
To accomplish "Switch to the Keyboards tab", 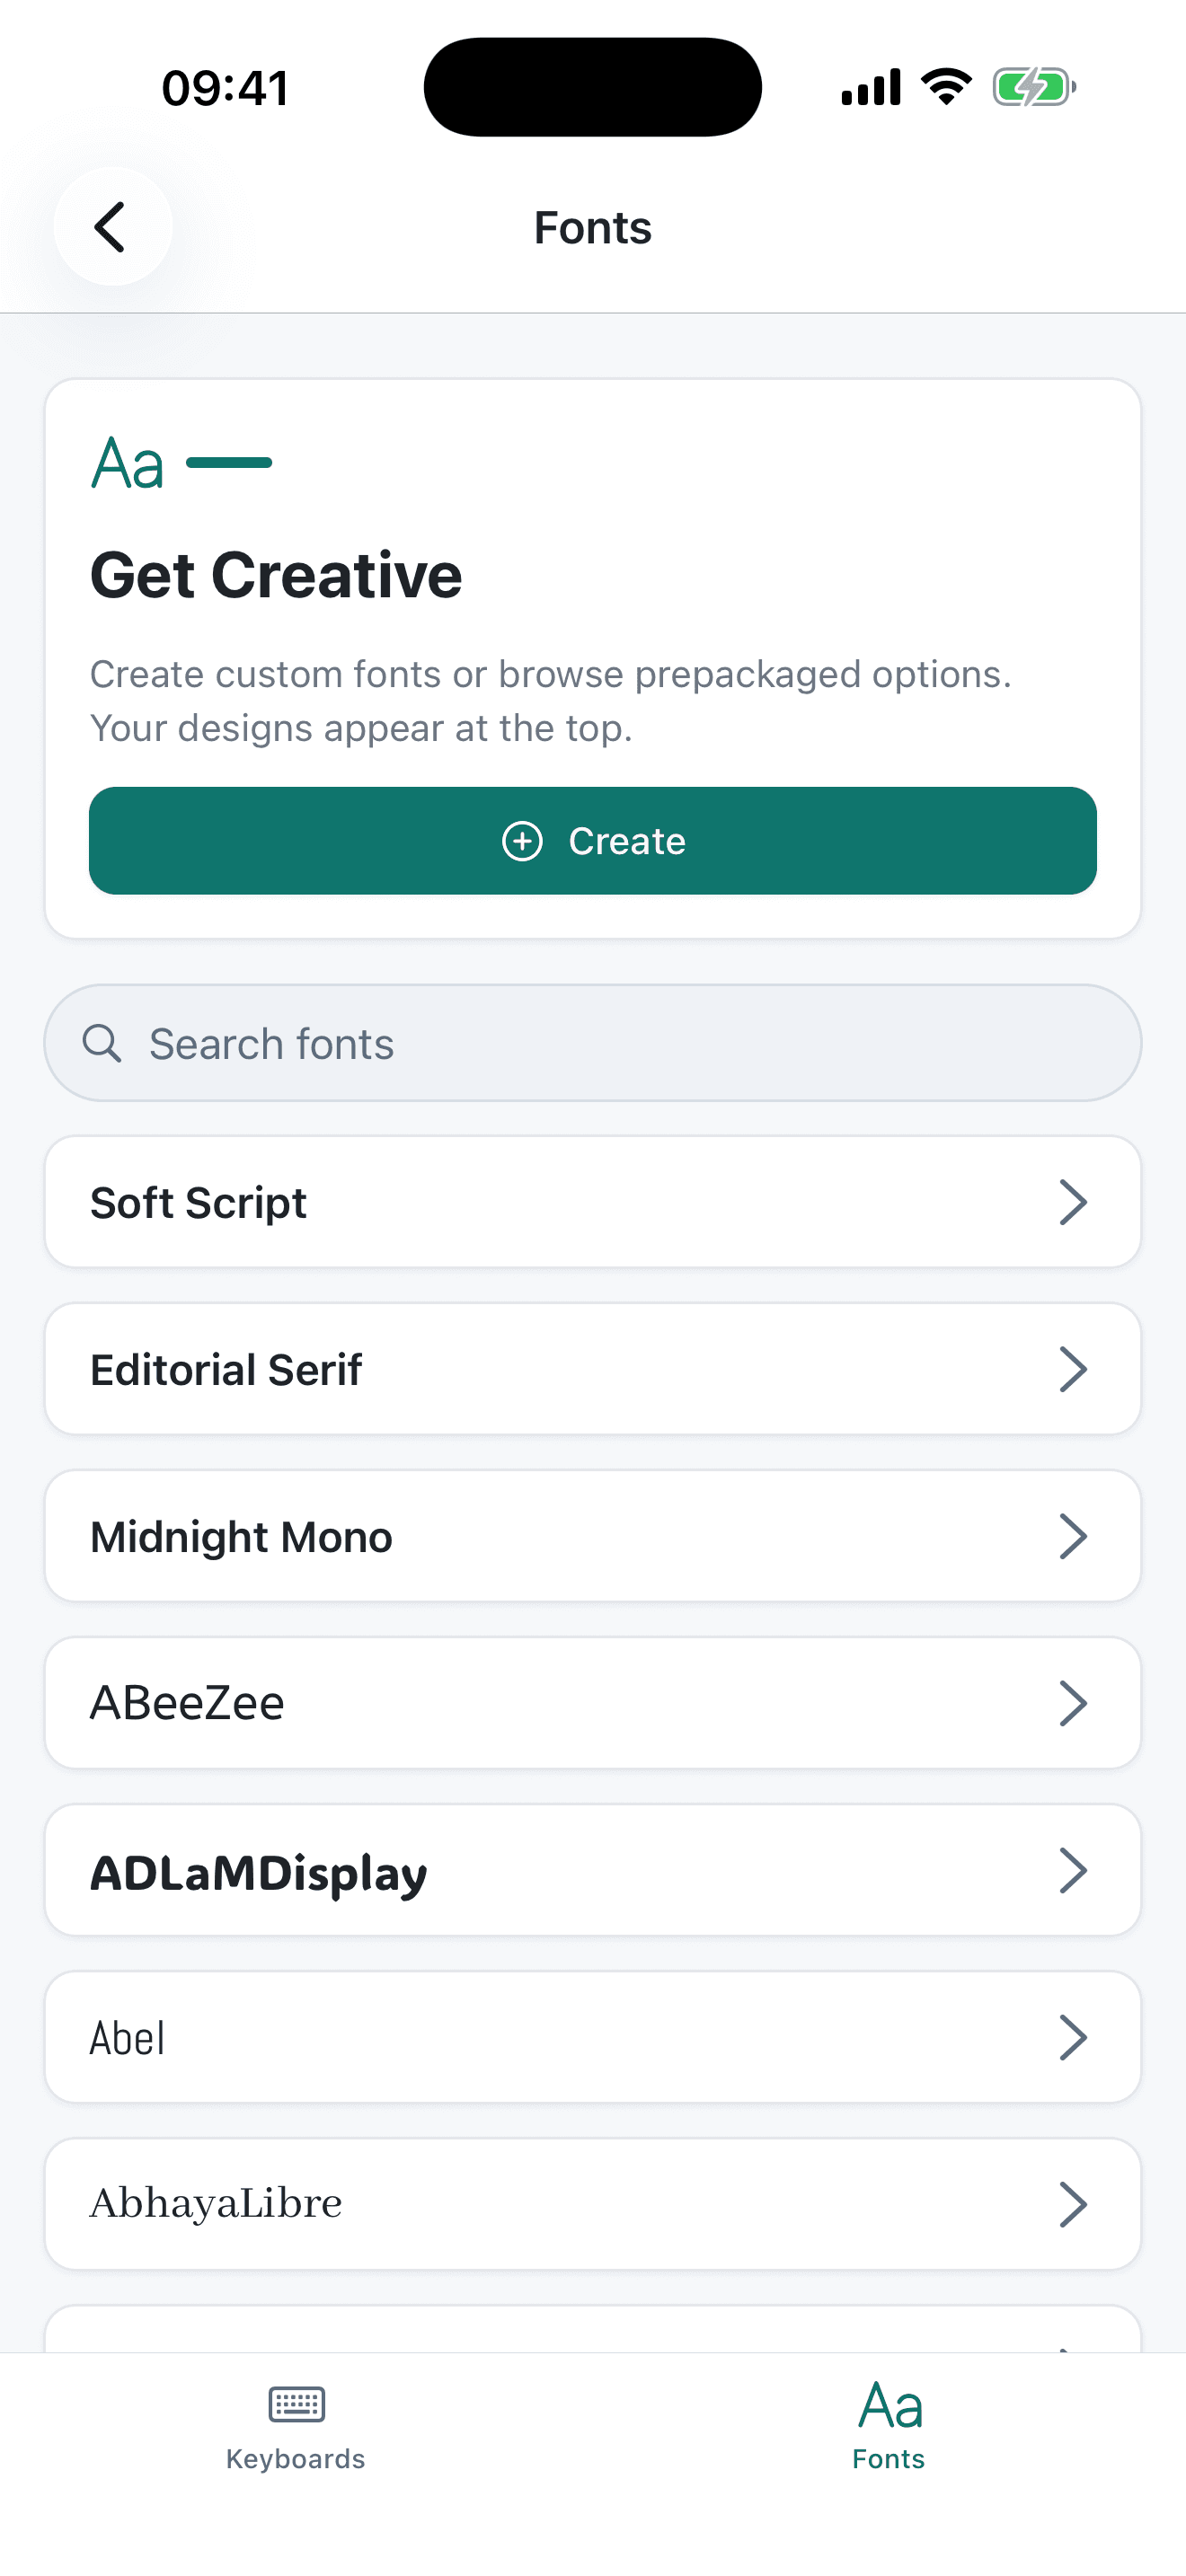I will (x=295, y=2430).
